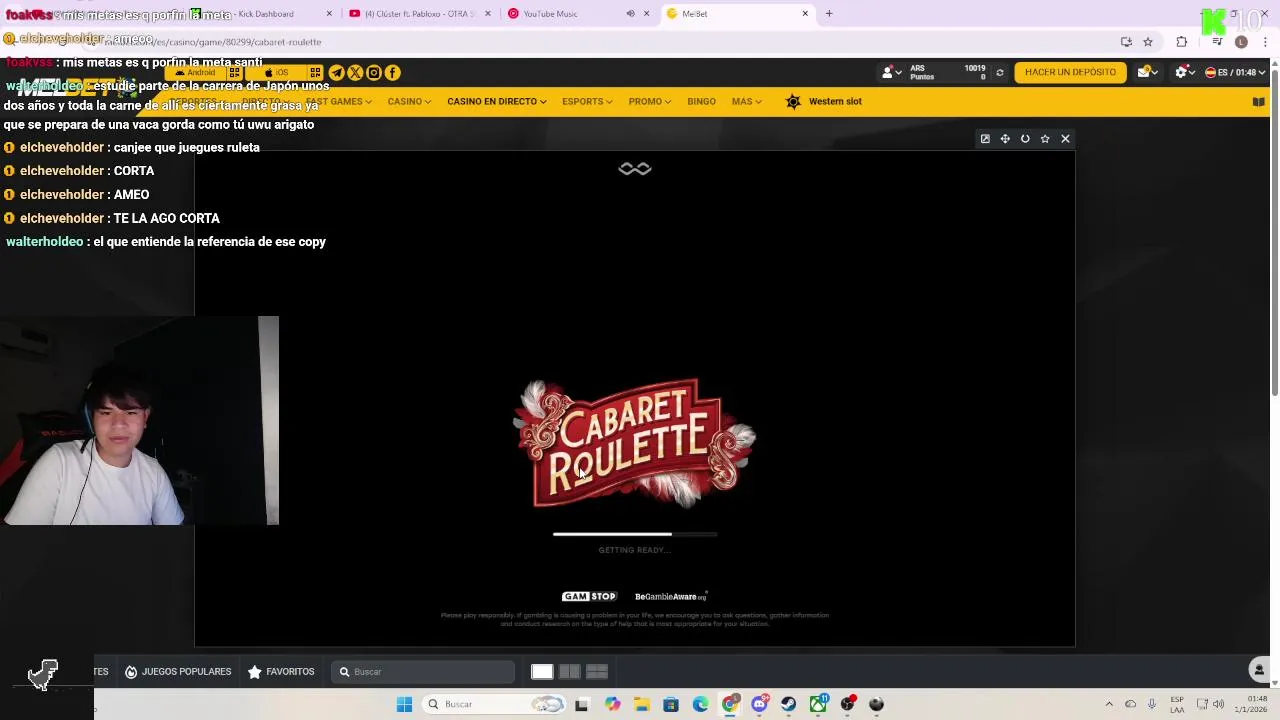Open Steam from the taskbar

[x=789, y=704]
